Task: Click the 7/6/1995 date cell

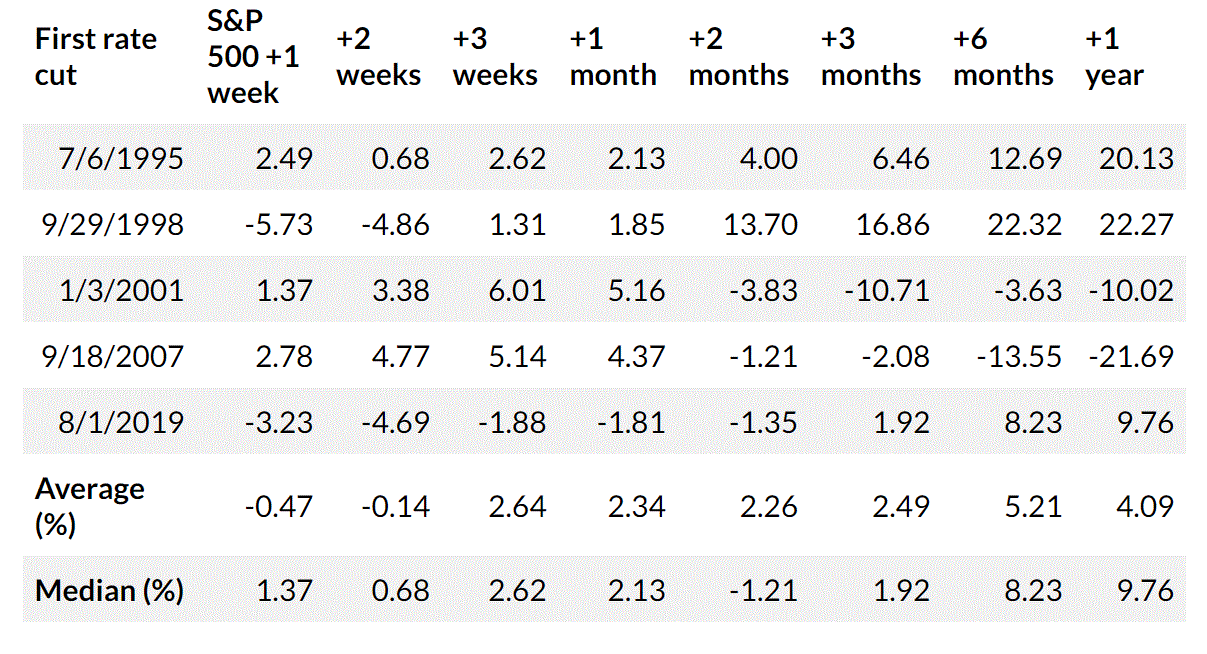Action: [122, 158]
